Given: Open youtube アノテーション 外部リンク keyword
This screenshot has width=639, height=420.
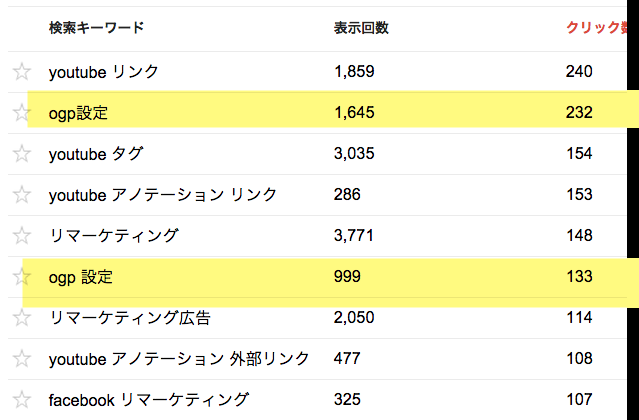Looking at the screenshot, I should tap(179, 358).
